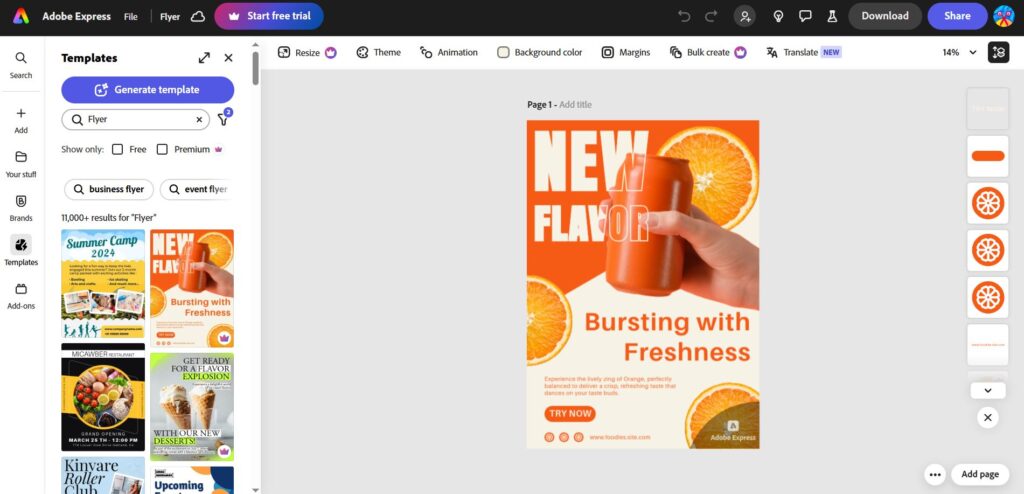The width and height of the screenshot is (1024, 494).
Task: Click the Flyer document name
Action: click(x=170, y=17)
